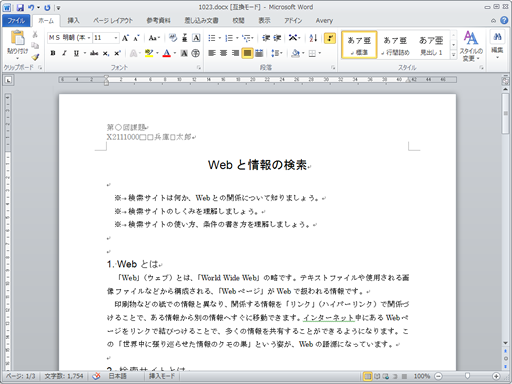Toggle Justify alignment

[x=247, y=53]
